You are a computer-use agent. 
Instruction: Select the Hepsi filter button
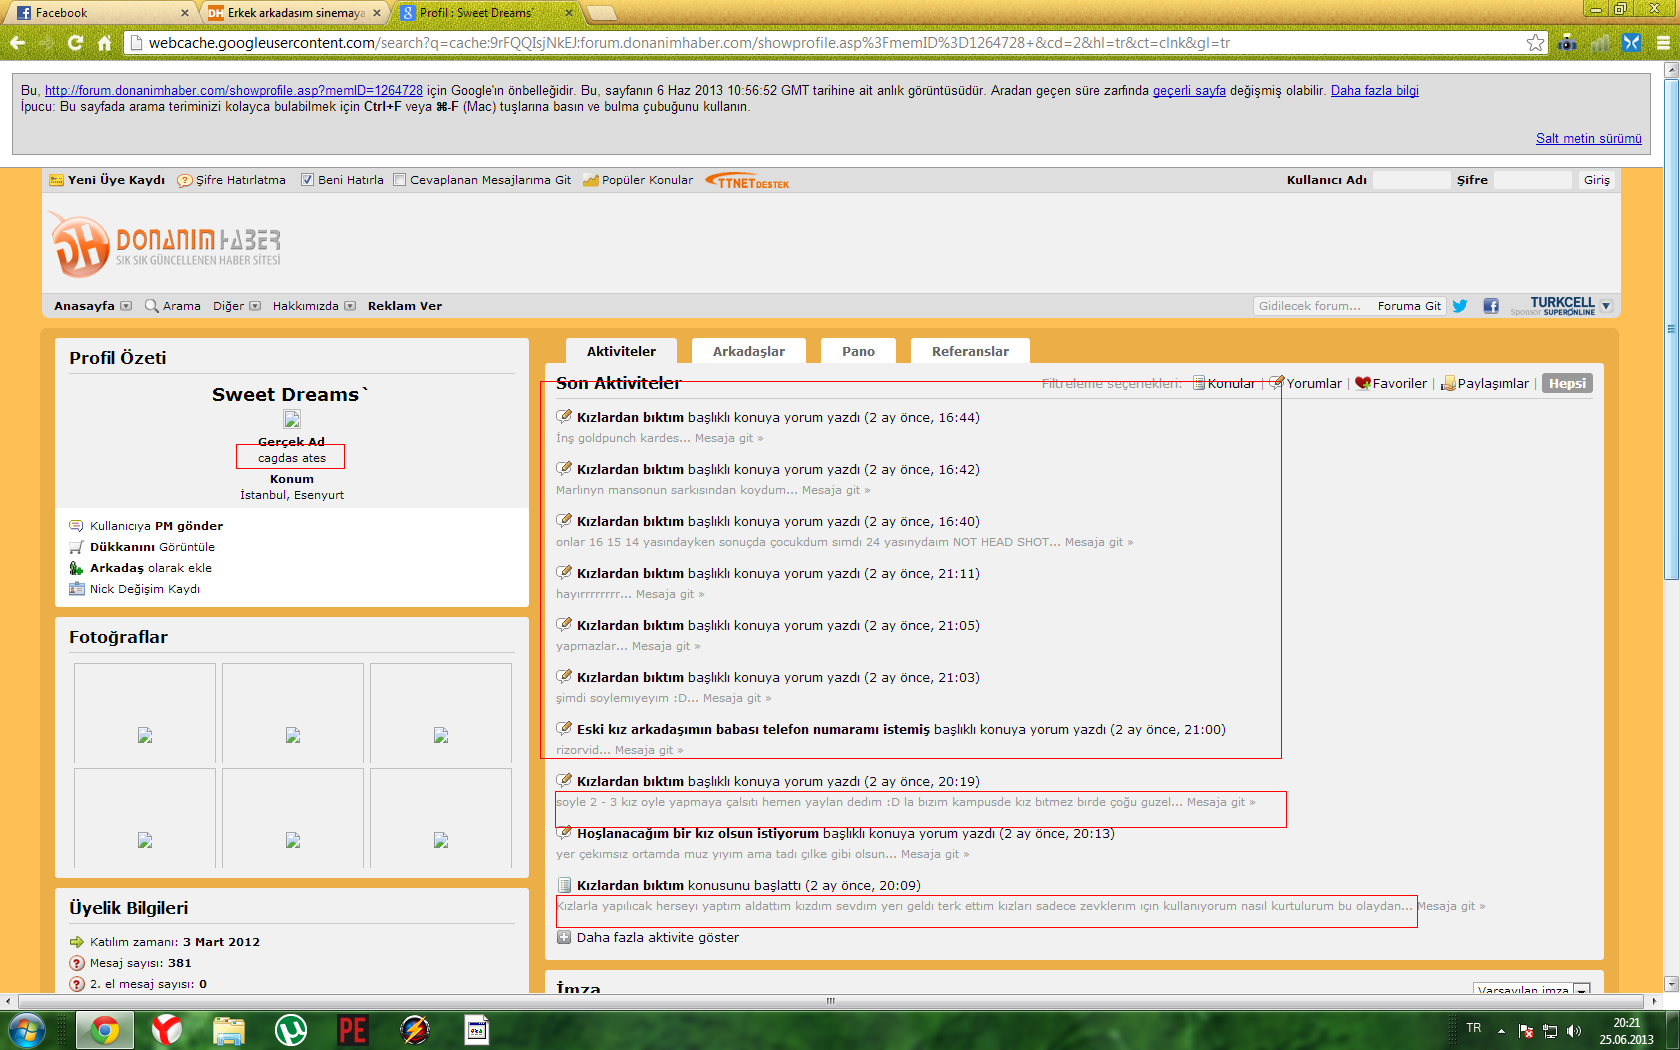[1566, 384]
